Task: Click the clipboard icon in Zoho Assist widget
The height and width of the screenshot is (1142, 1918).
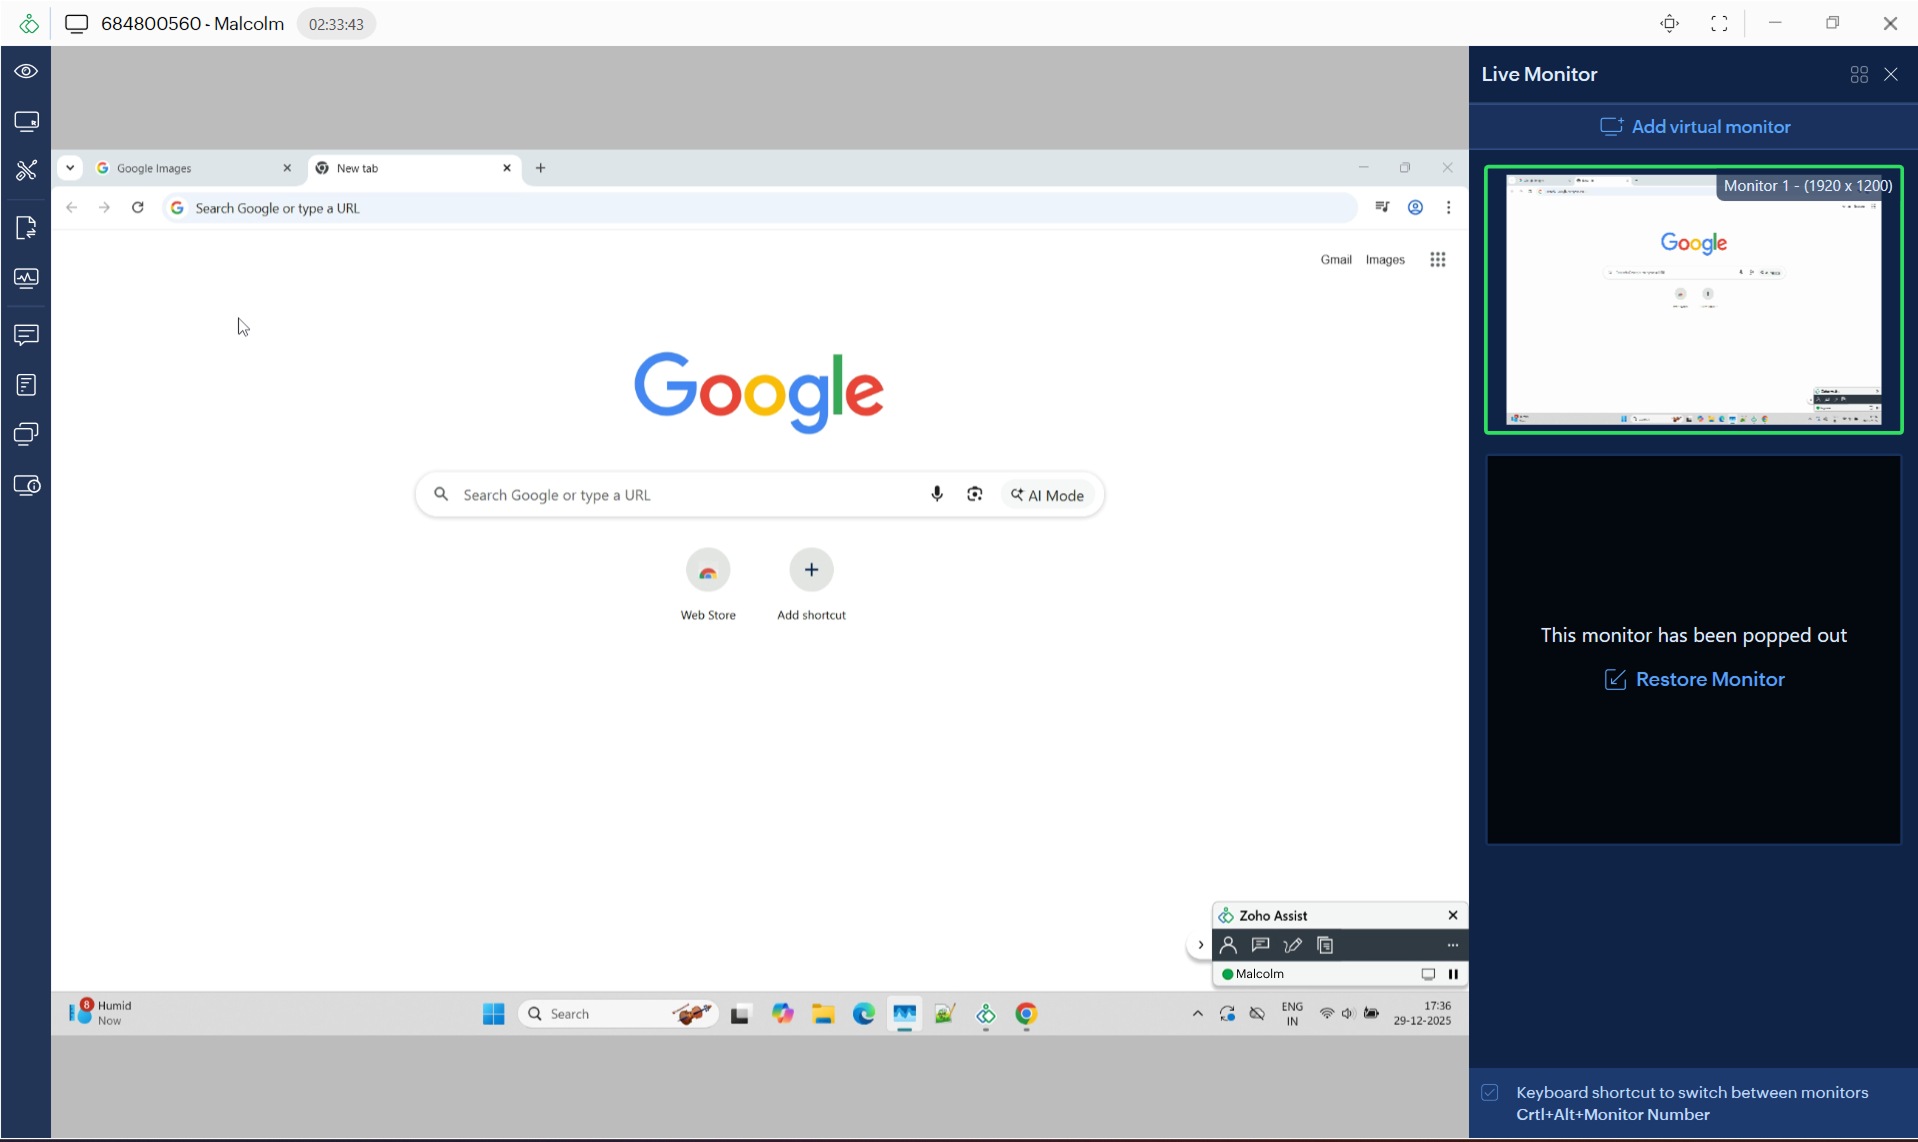Action: 1325,945
